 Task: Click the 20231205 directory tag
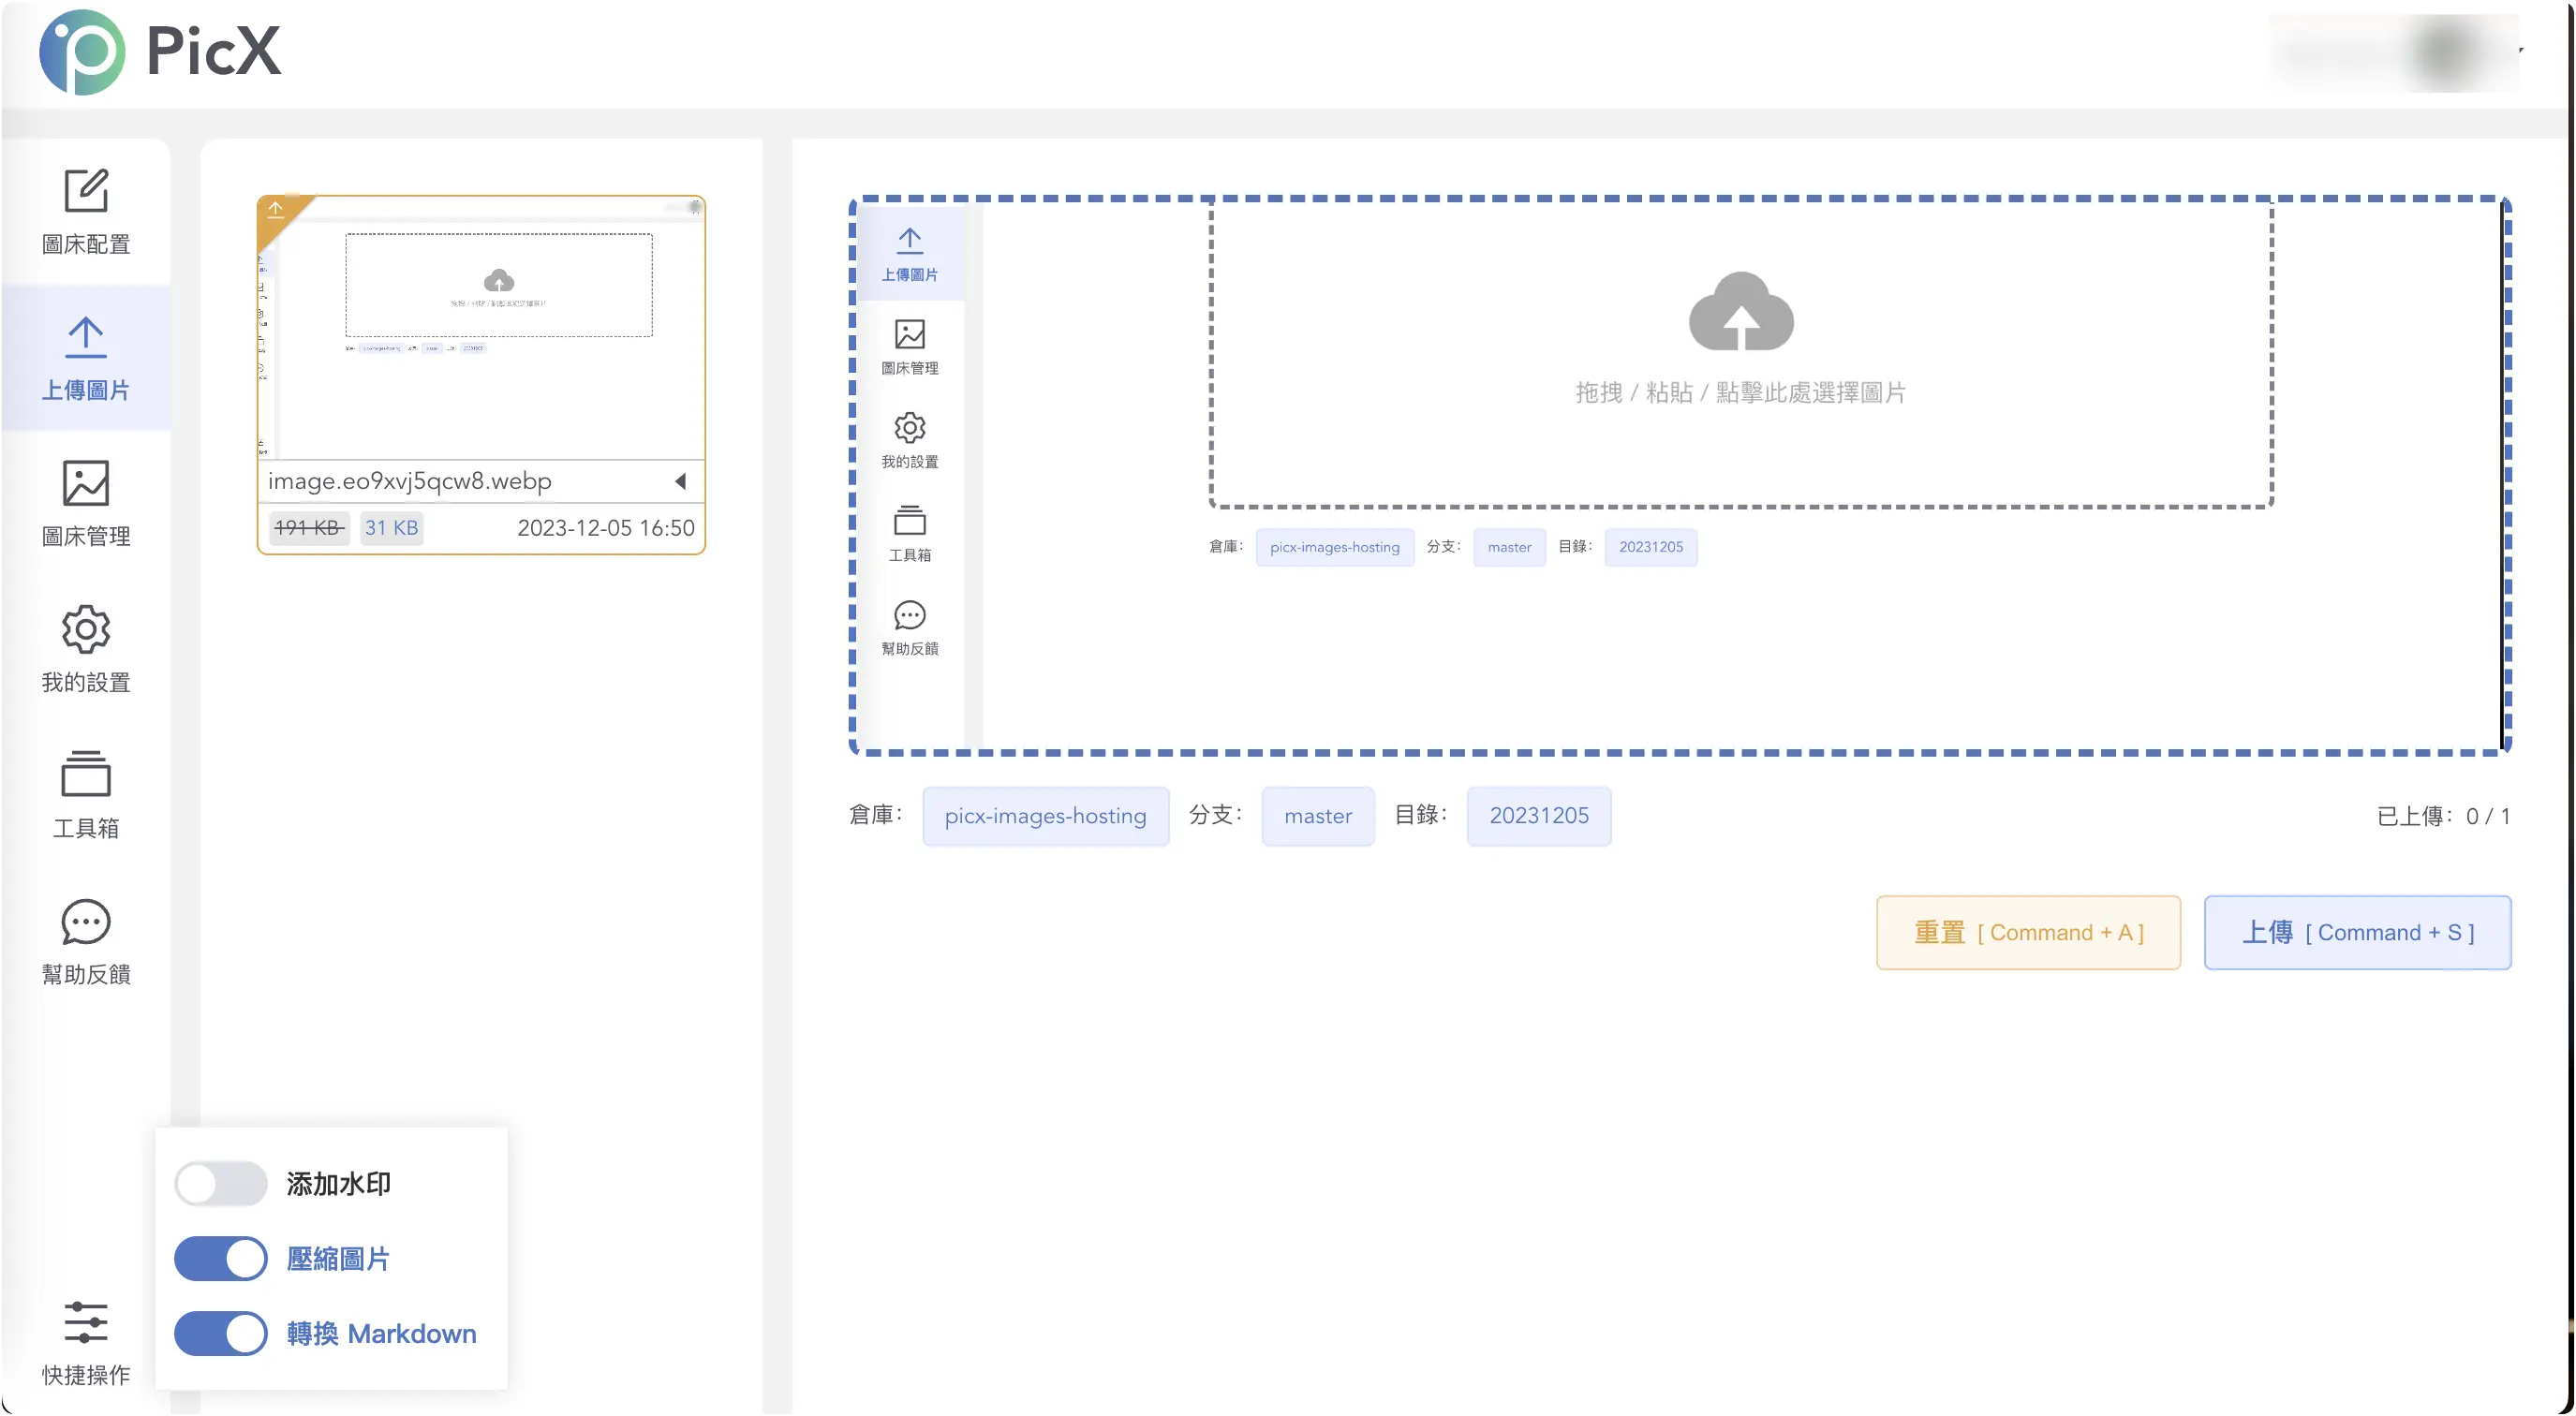tap(1539, 816)
